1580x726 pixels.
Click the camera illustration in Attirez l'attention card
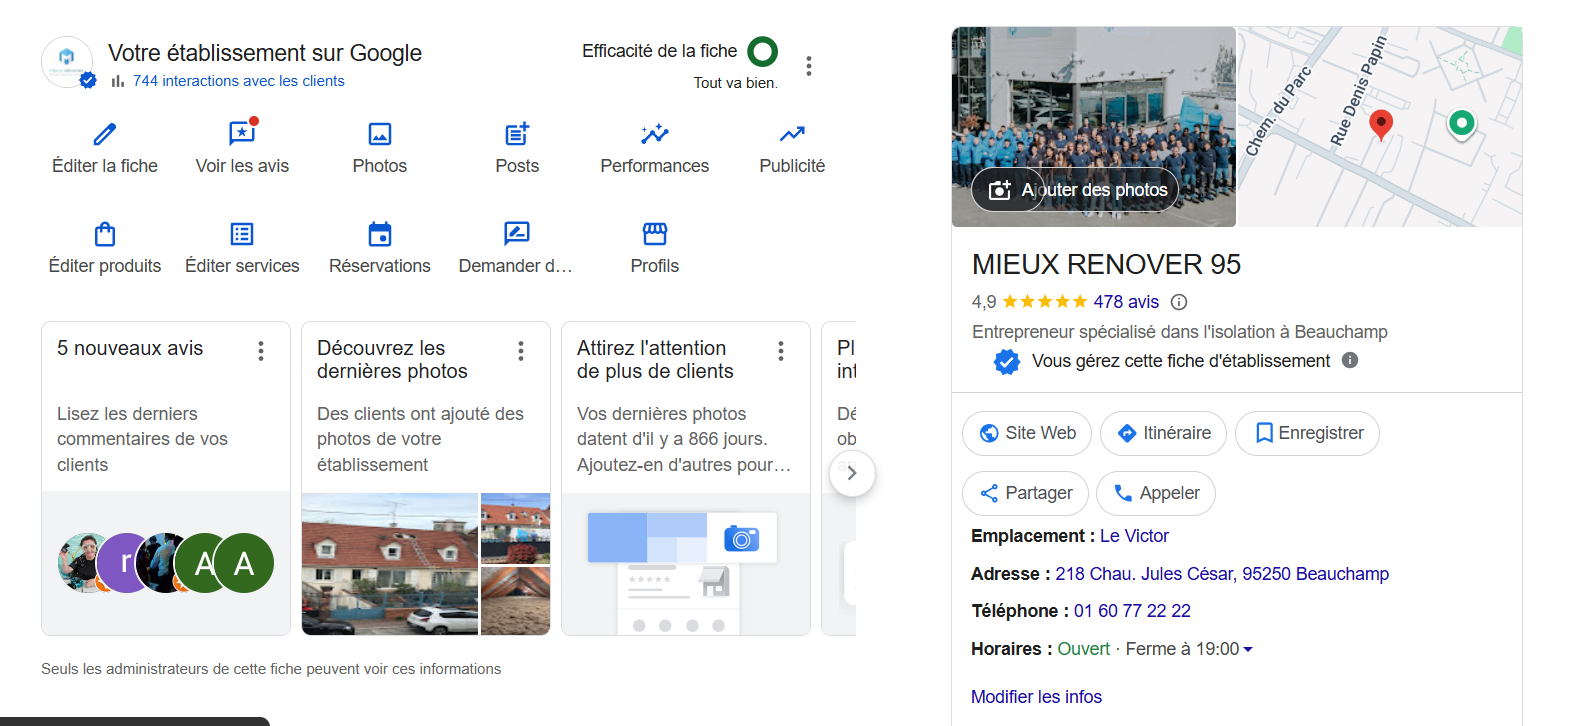741,539
